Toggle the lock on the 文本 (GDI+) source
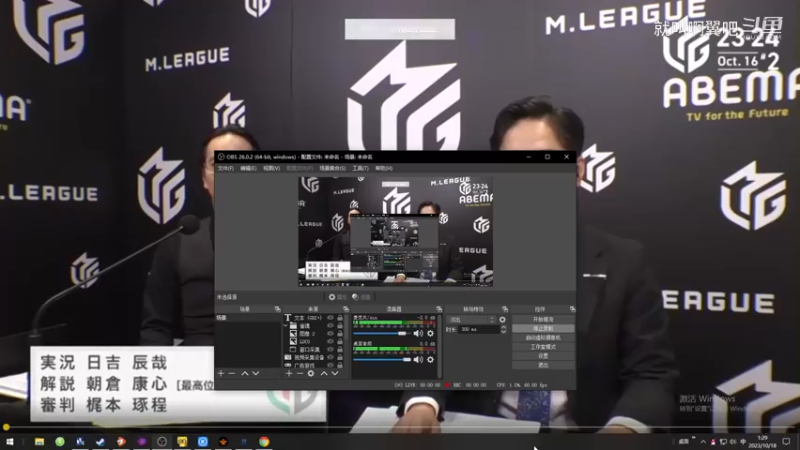The image size is (800, 450). click(340, 318)
